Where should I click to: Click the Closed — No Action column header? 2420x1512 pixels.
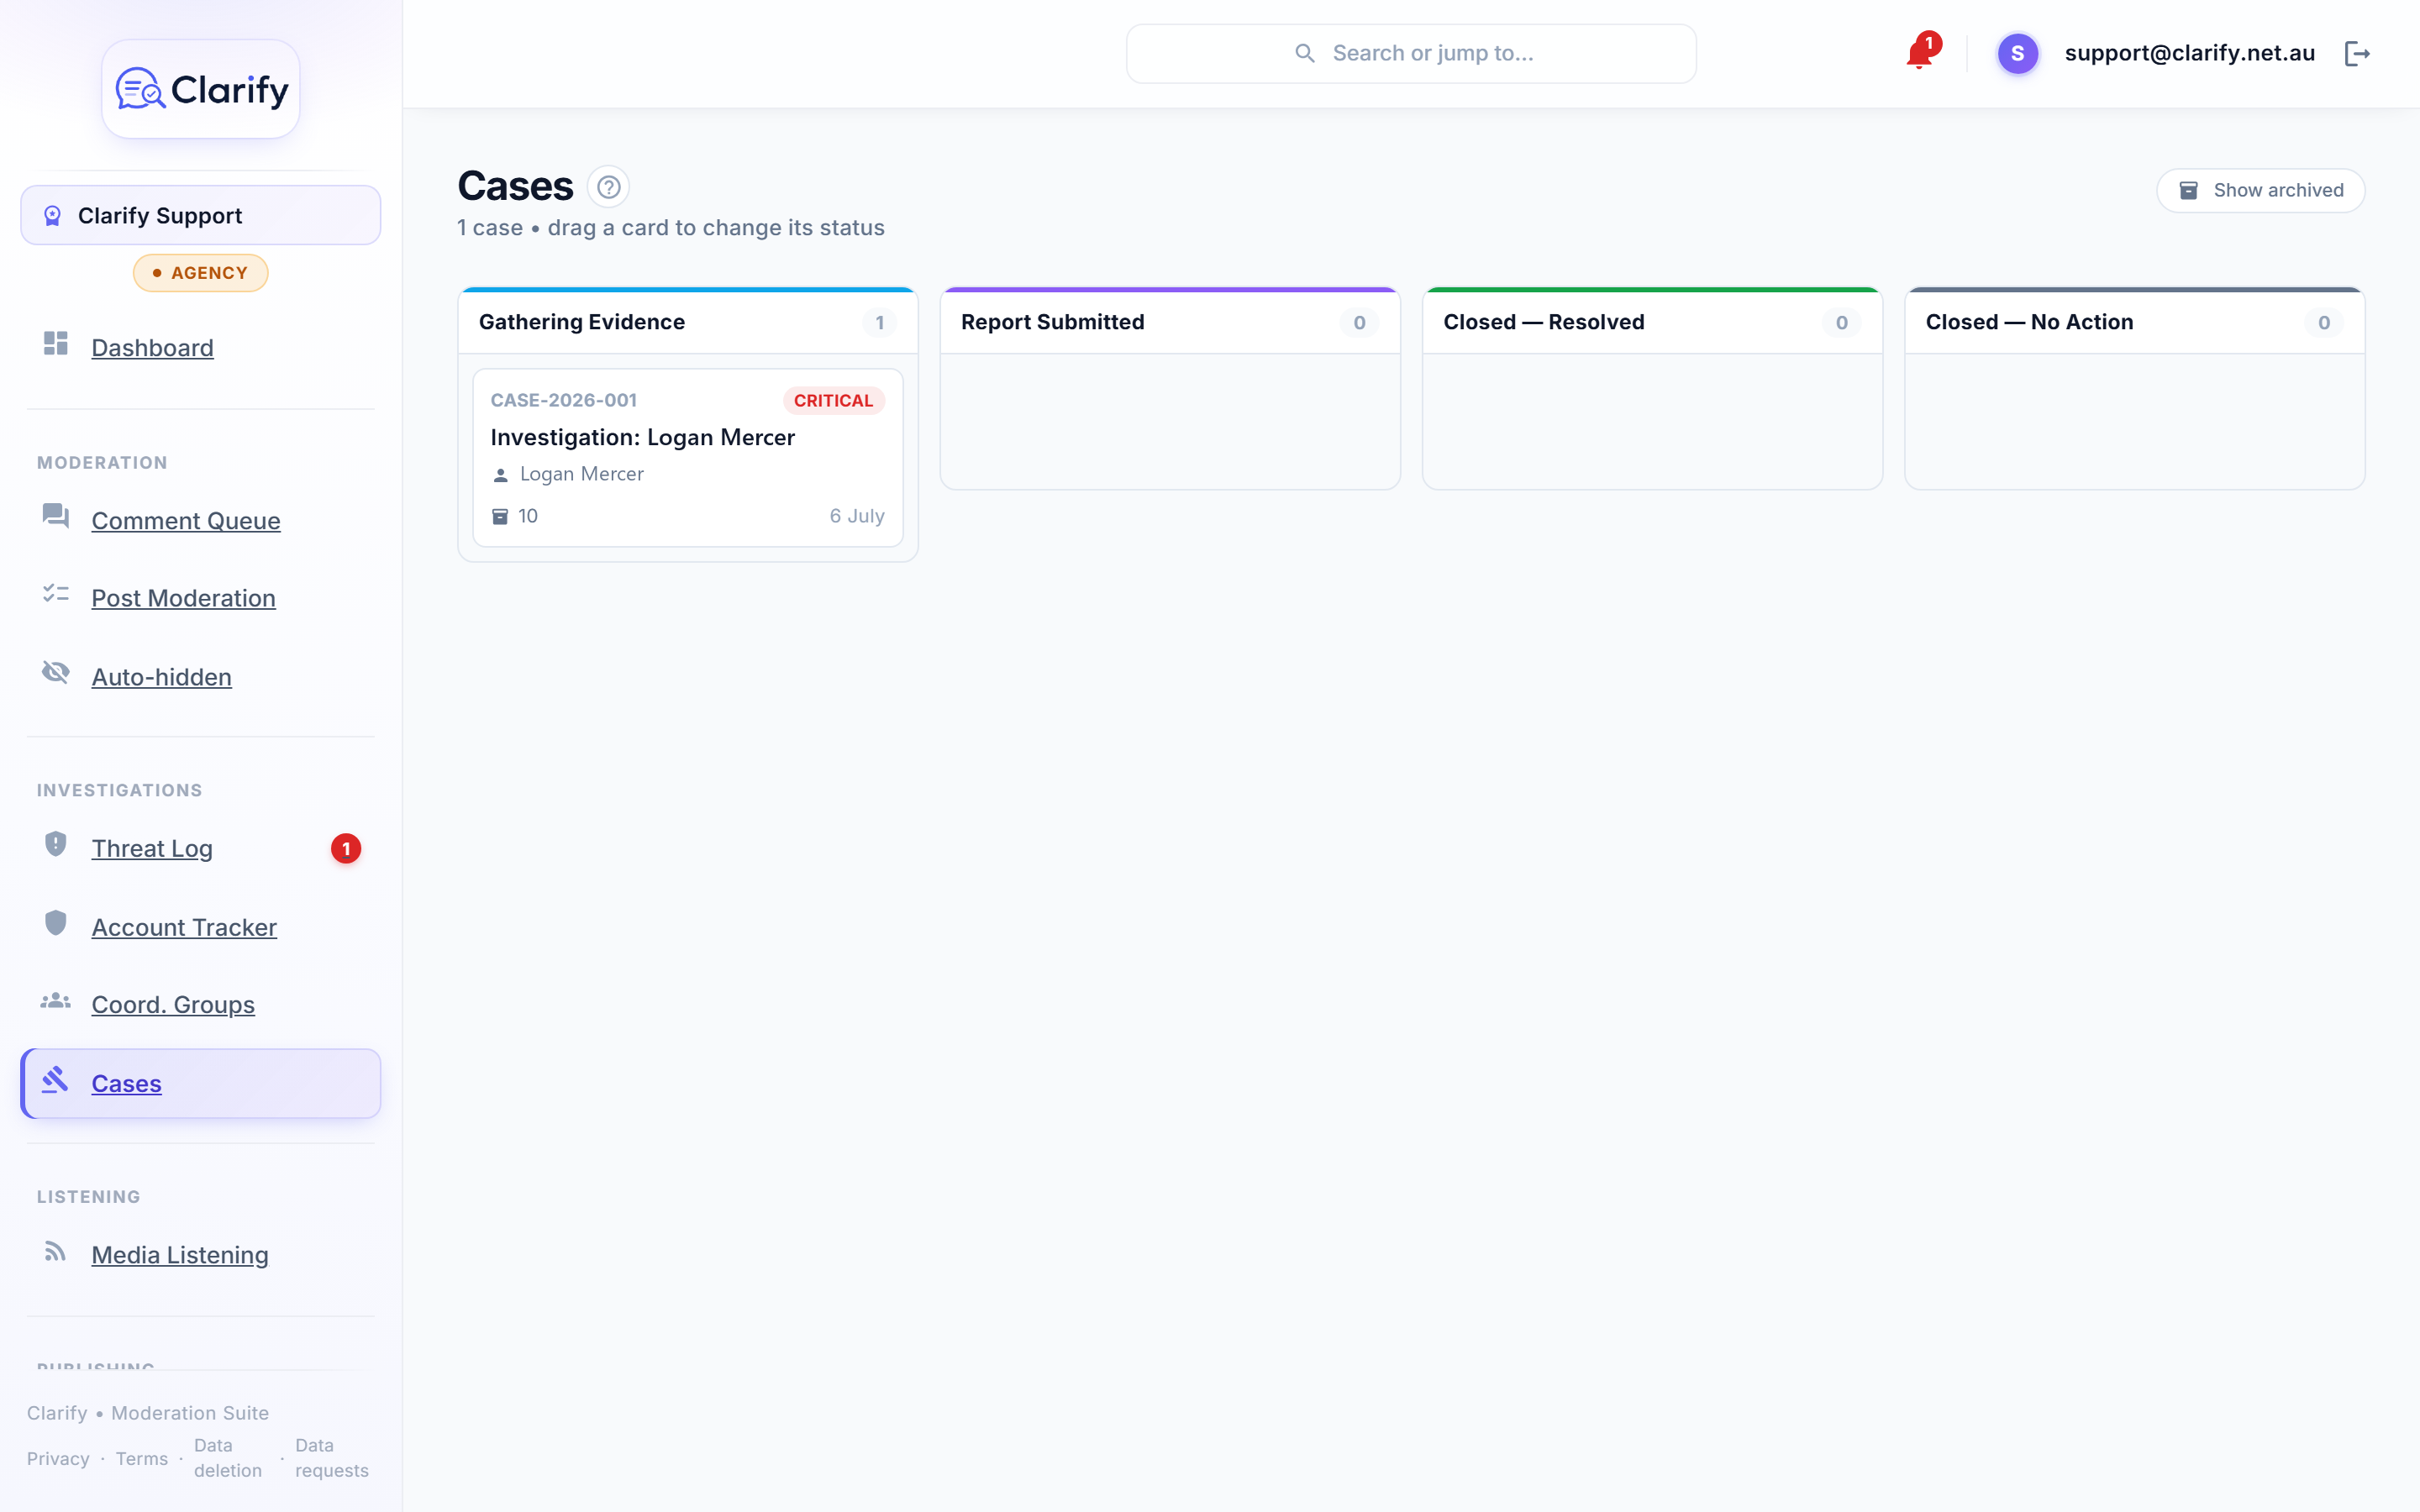pyautogui.click(x=2135, y=322)
